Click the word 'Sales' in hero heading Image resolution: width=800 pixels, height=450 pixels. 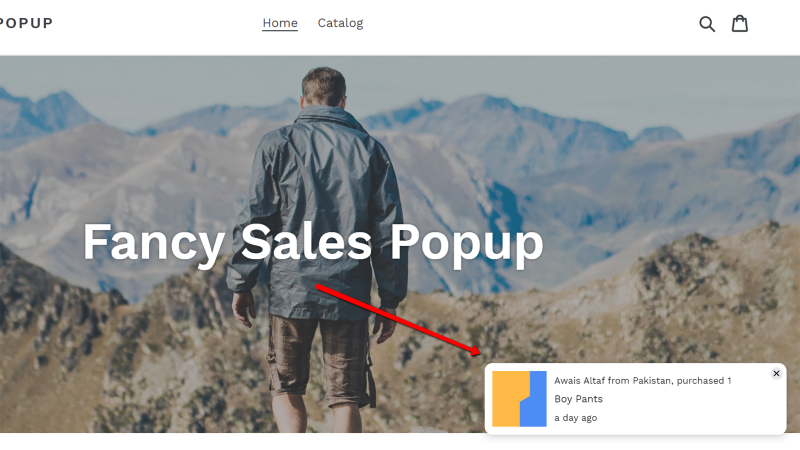pyautogui.click(x=306, y=242)
